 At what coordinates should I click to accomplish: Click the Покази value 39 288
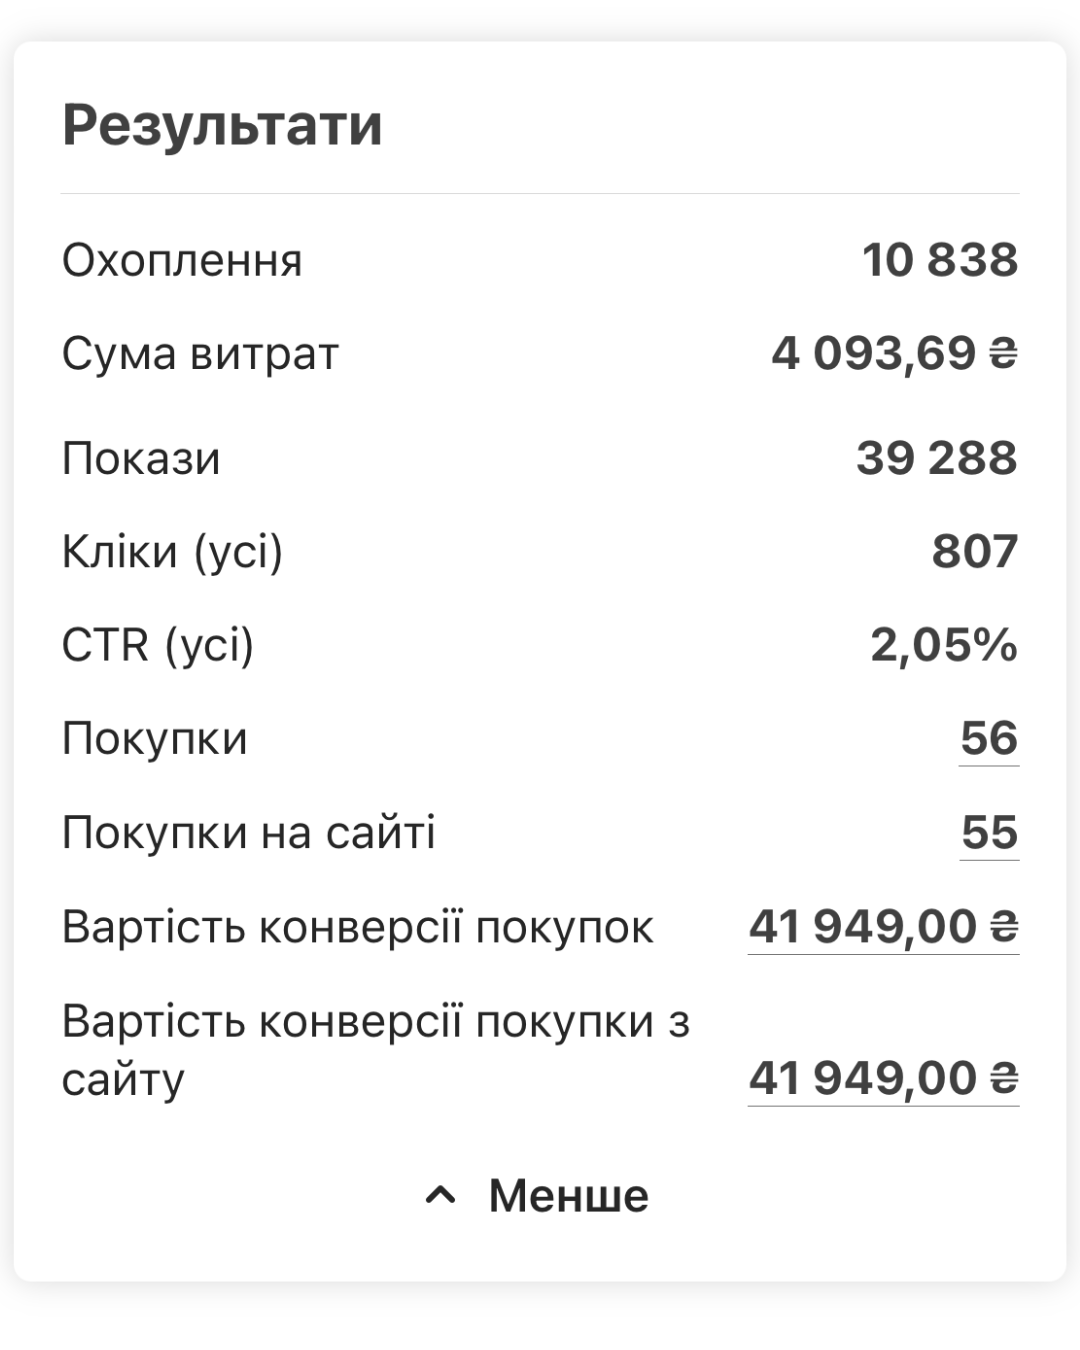(x=937, y=458)
